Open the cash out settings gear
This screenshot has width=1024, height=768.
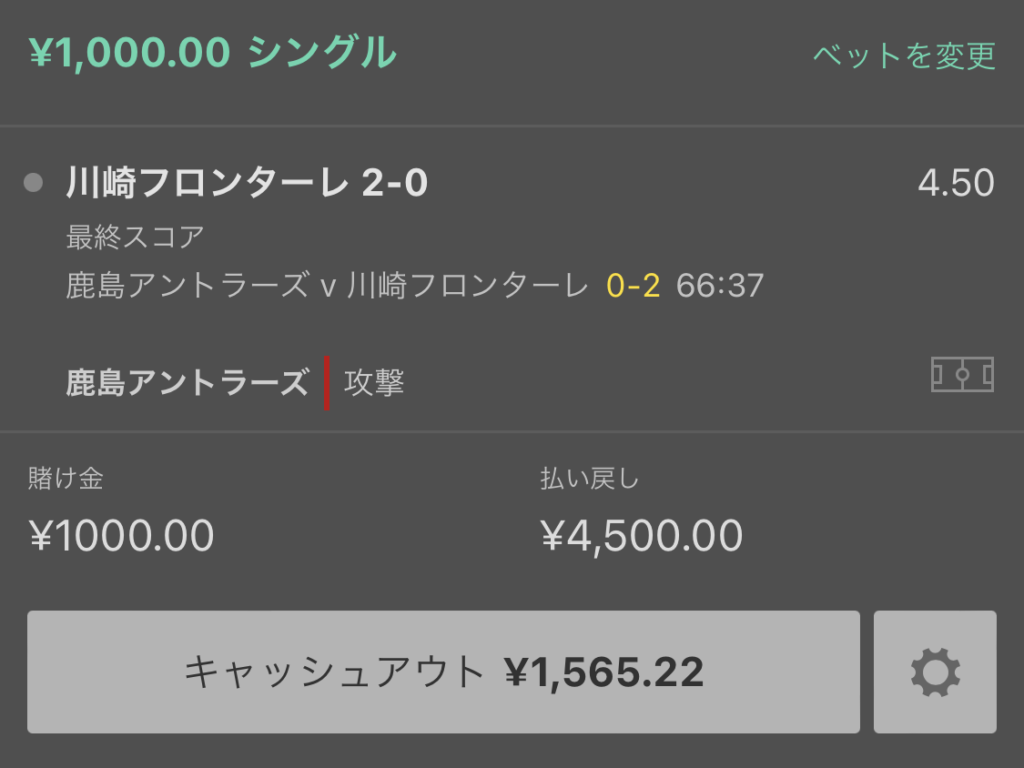point(935,672)
